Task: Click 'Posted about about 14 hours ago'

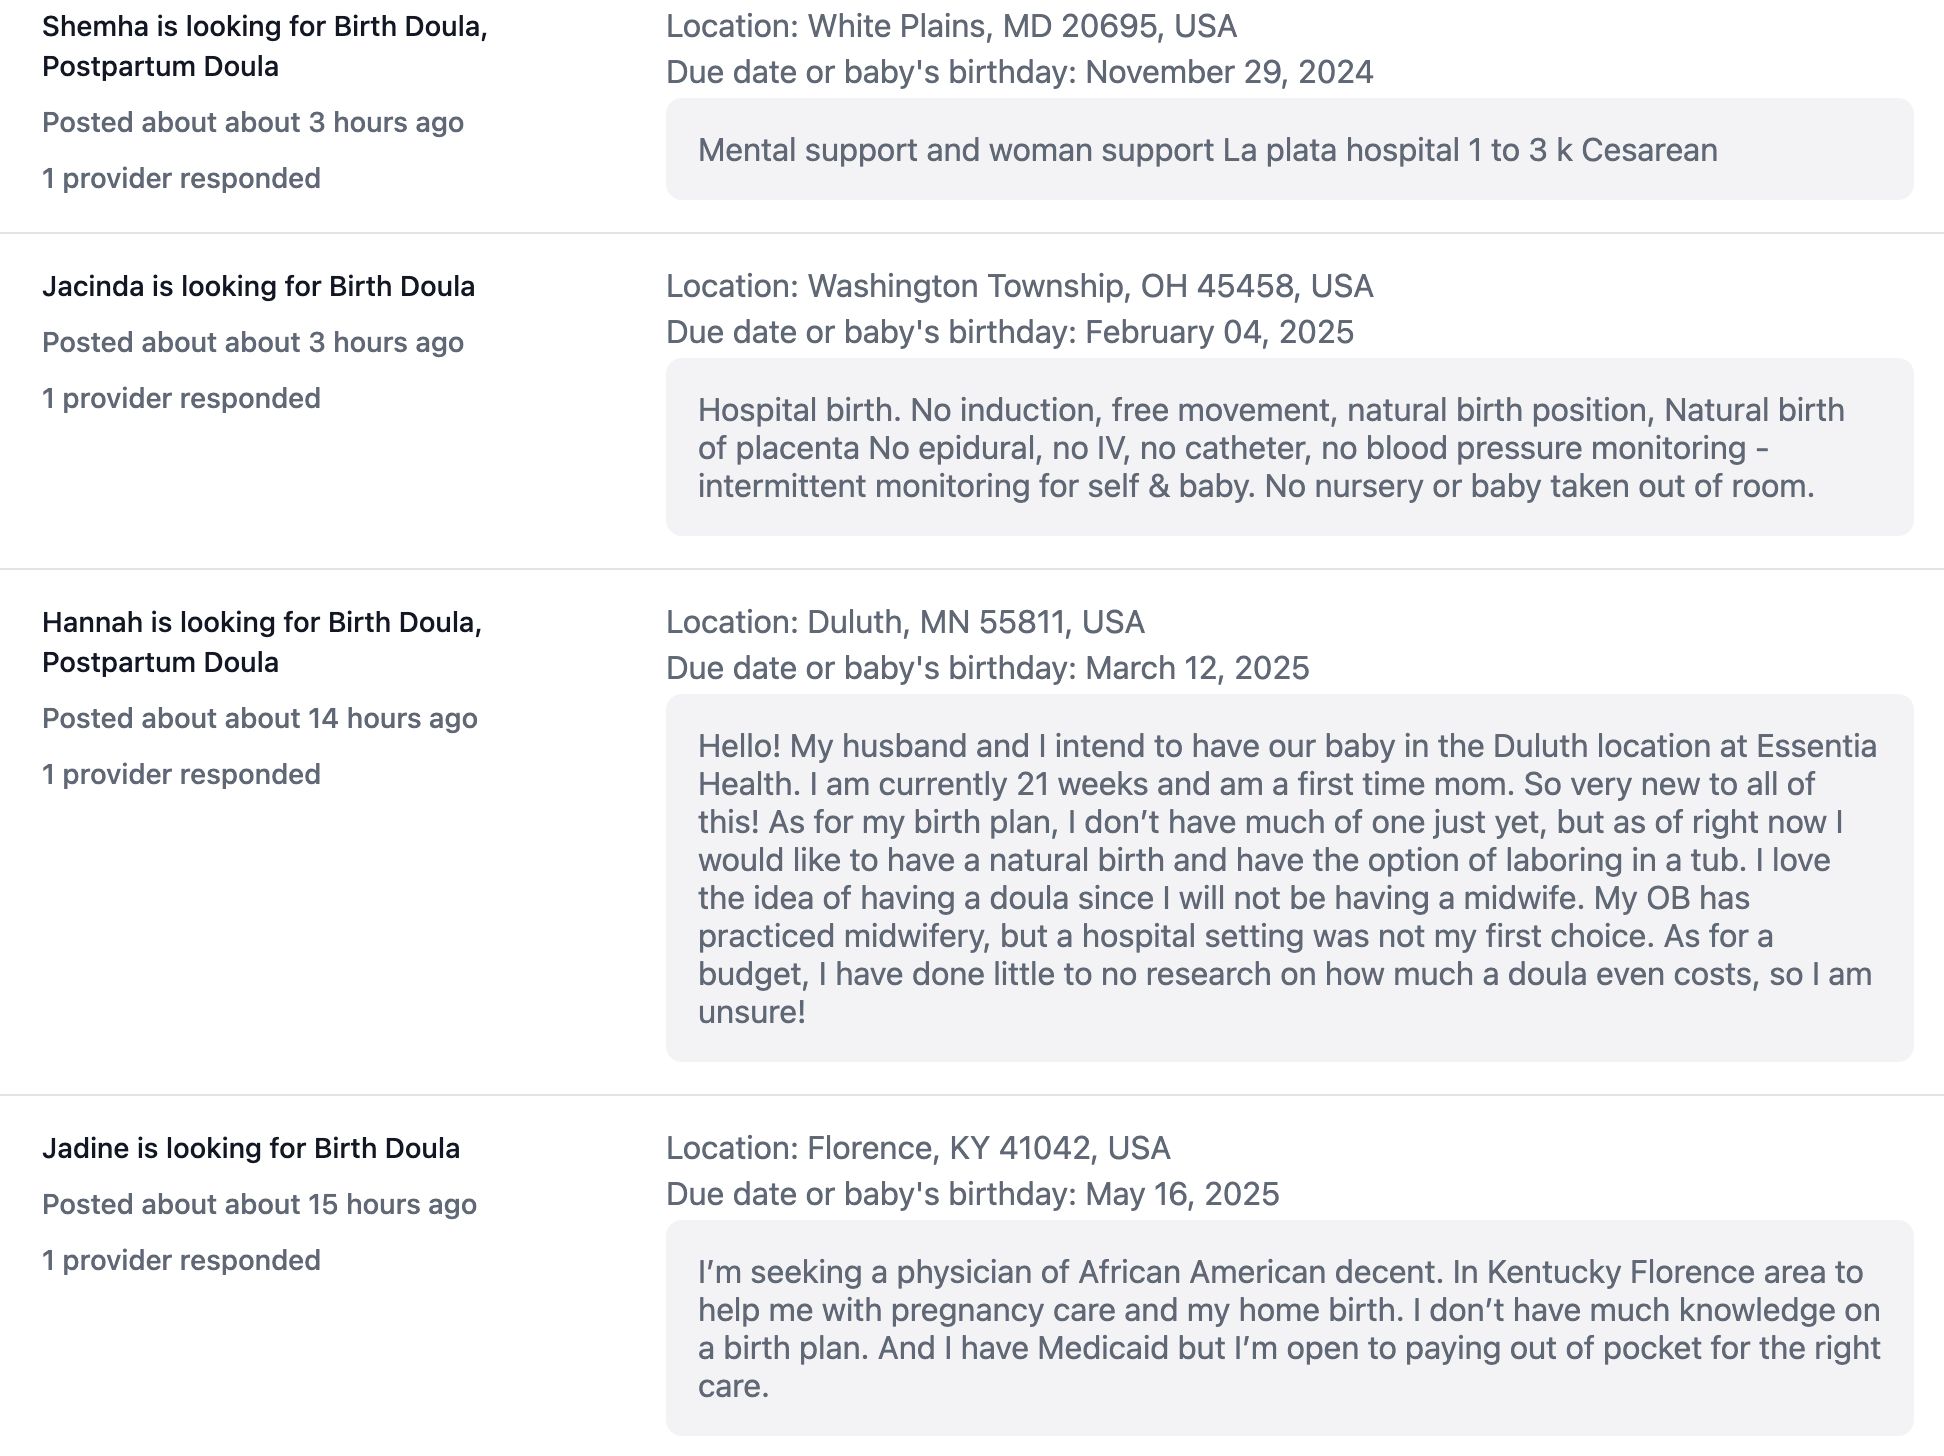Action: [x=260, y=718]
